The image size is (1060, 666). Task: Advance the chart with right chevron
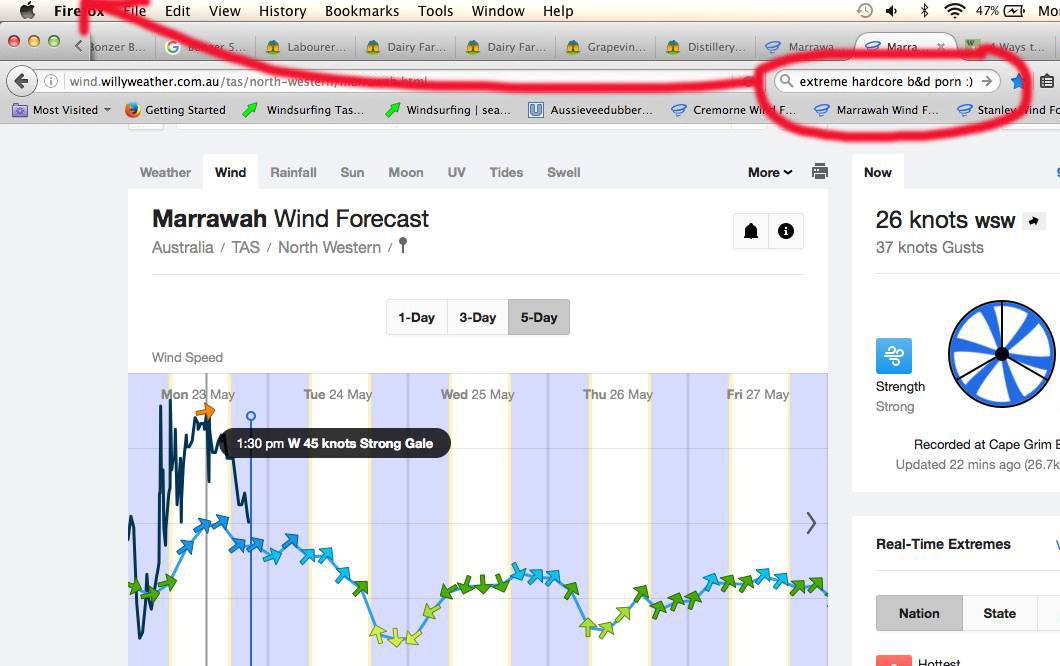click(x=811, y=523)
